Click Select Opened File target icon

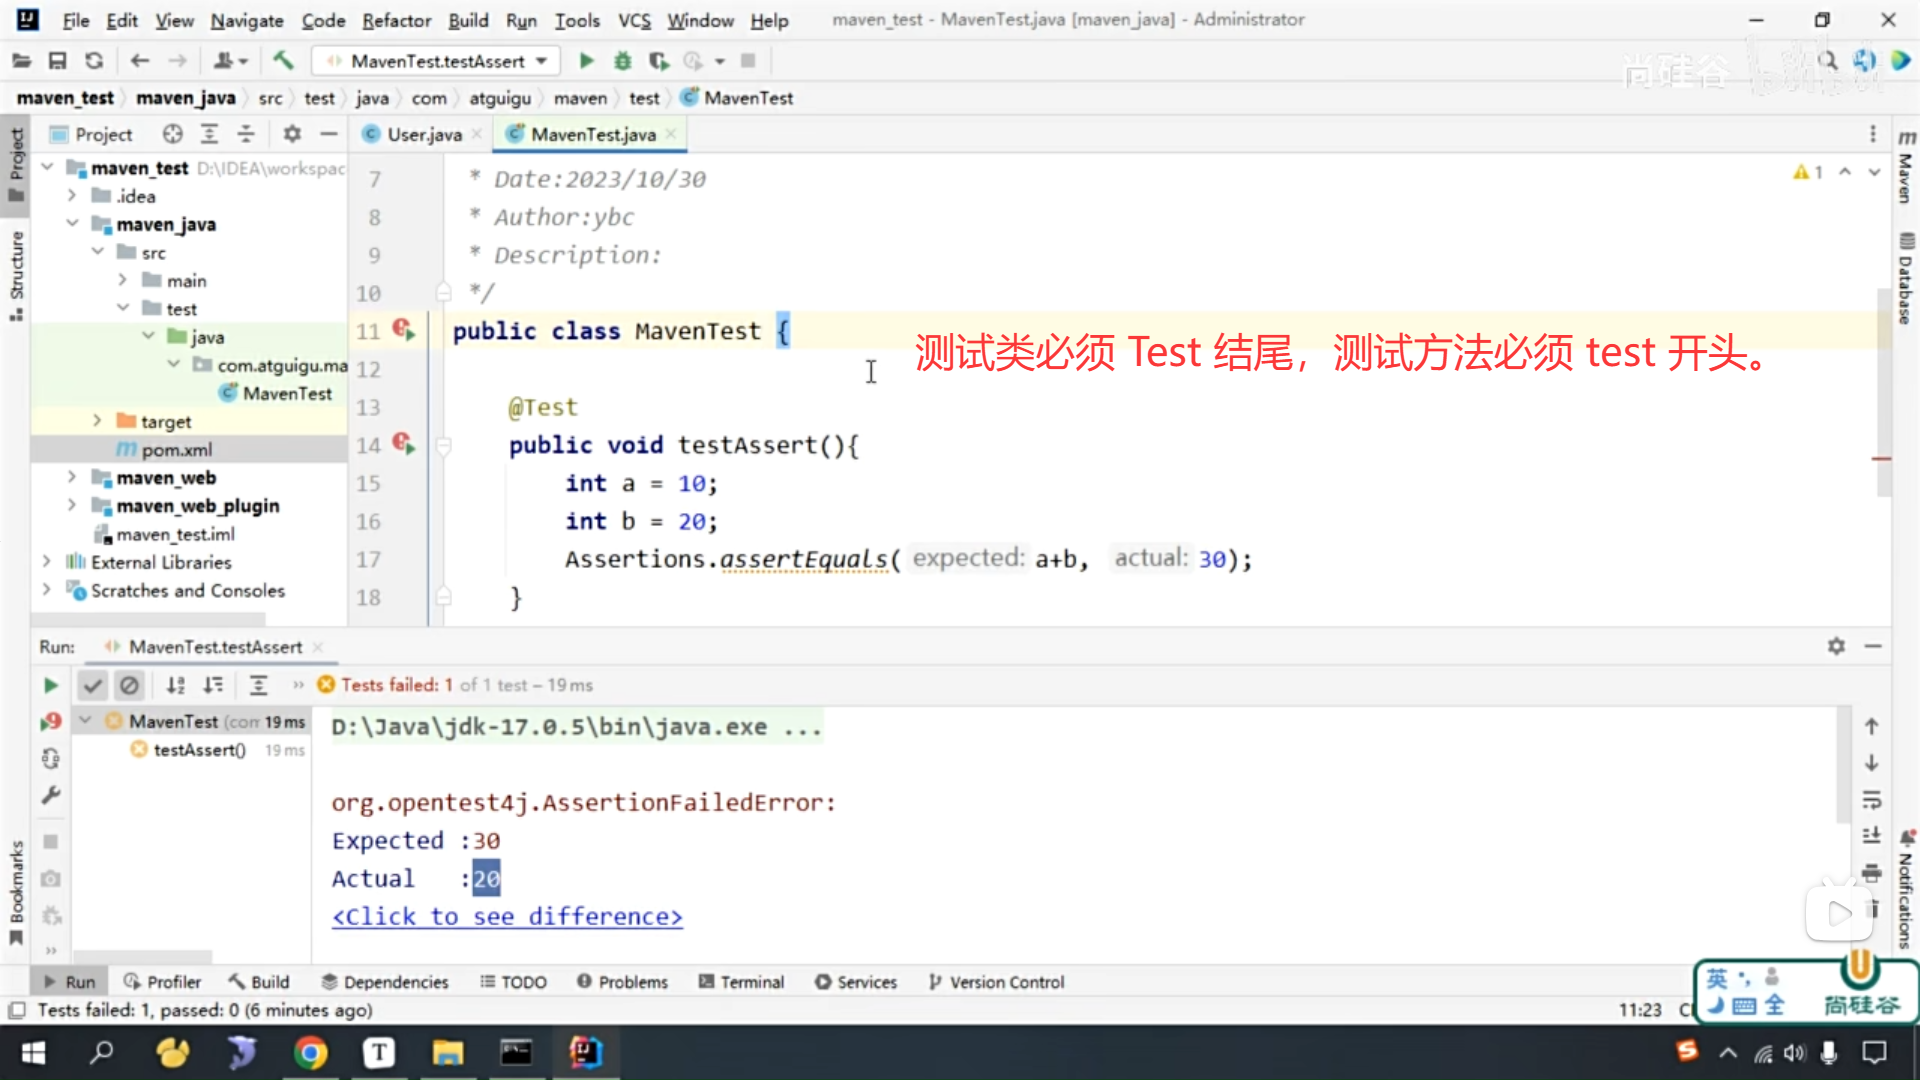[x=172, y=134]
